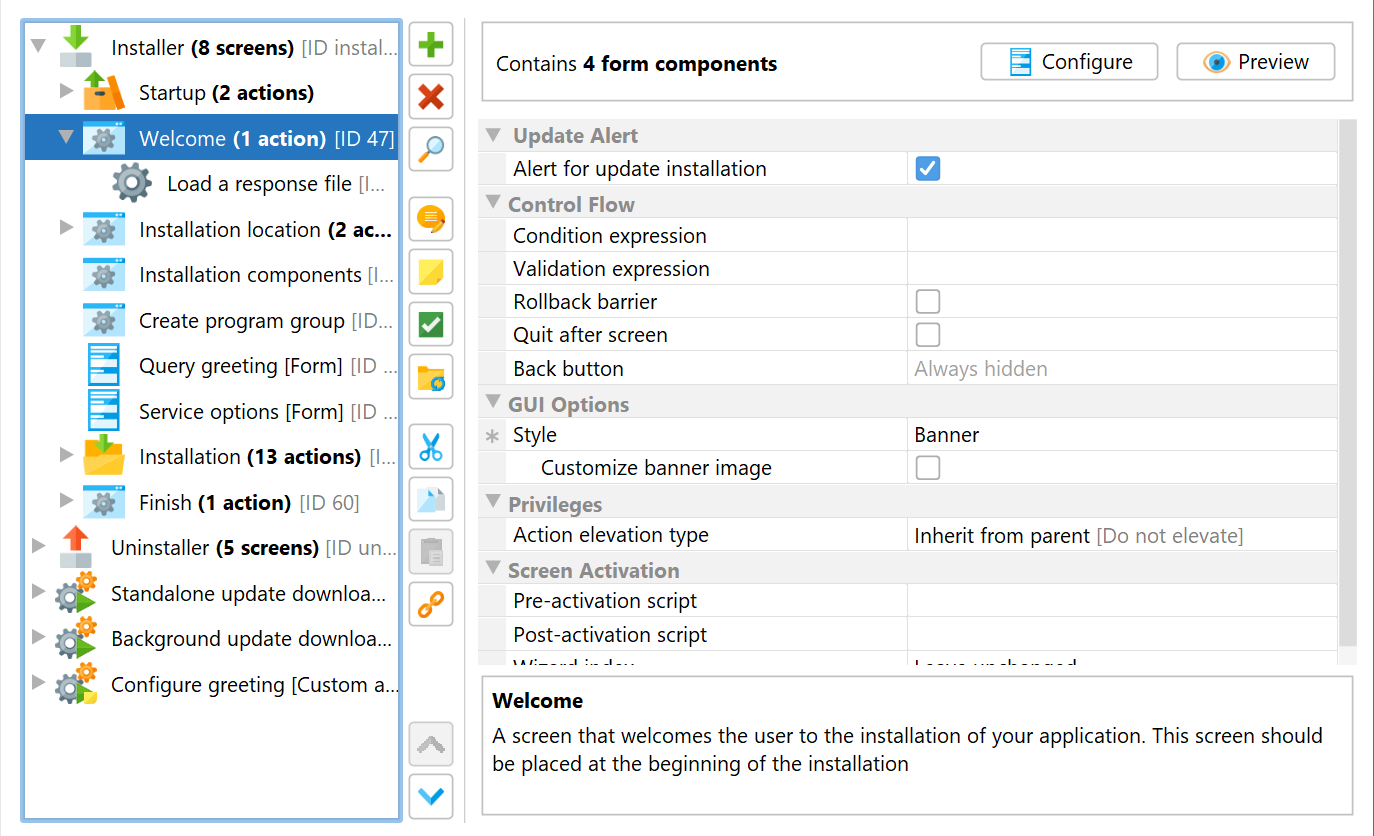This screenshot has height=836, width=1374.
Task: Click the Service options form icon
Action: click(104, 411)
